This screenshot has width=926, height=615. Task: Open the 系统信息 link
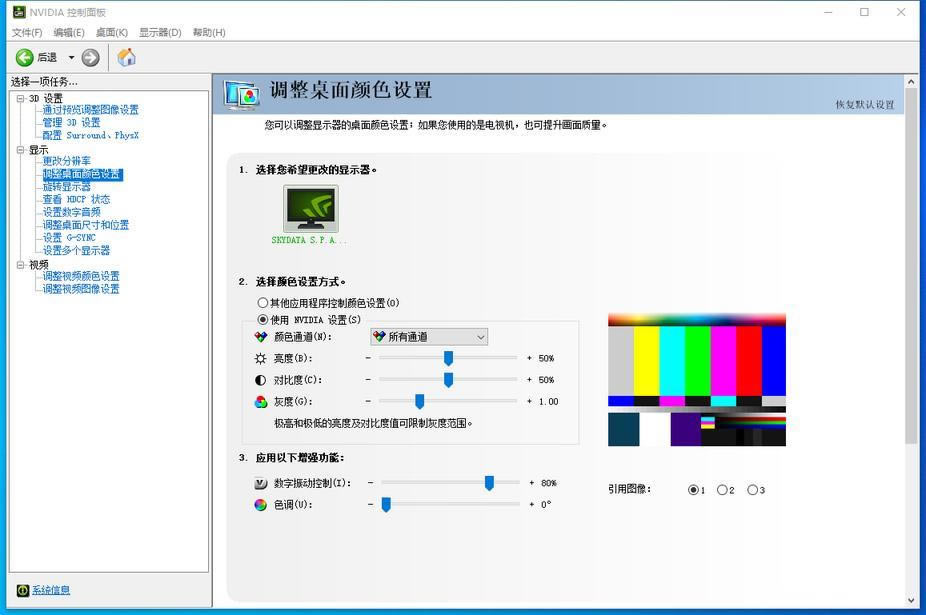coord(51,590)
